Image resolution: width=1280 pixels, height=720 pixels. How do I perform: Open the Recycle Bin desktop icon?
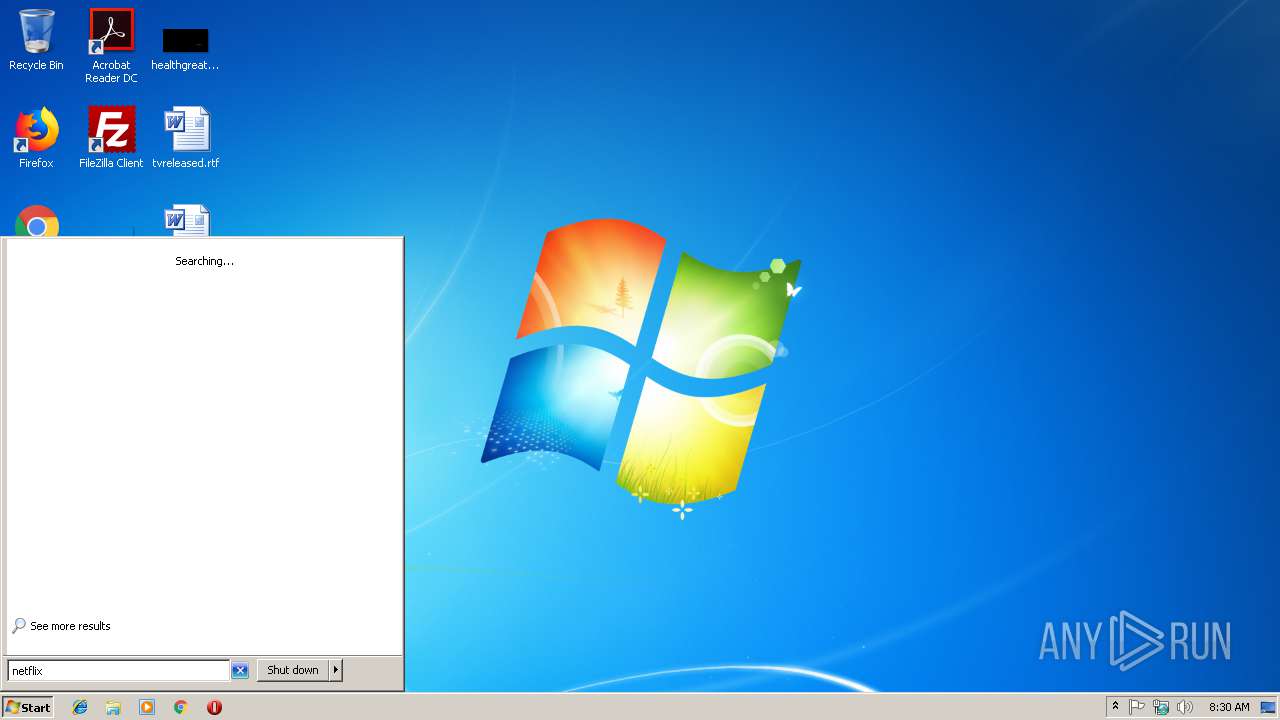pyautogui.click(x=36, y=40)
